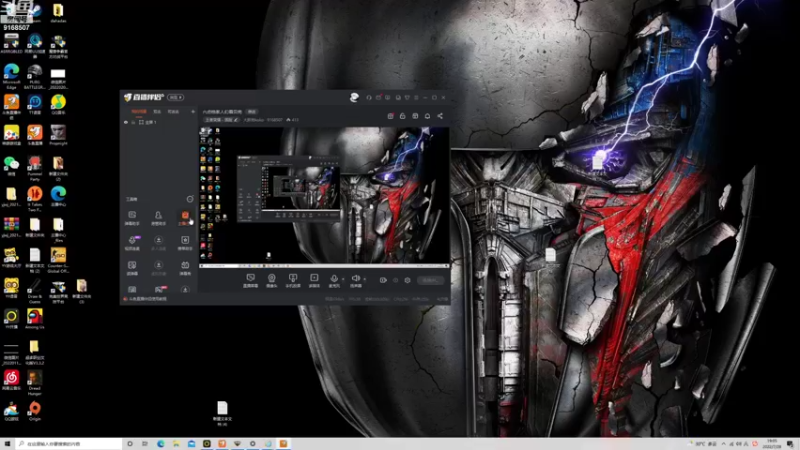Open the Propnight desktop shortcut
Image resolution: width=800 pixels, height=450 pixels.
coord(58,135)
